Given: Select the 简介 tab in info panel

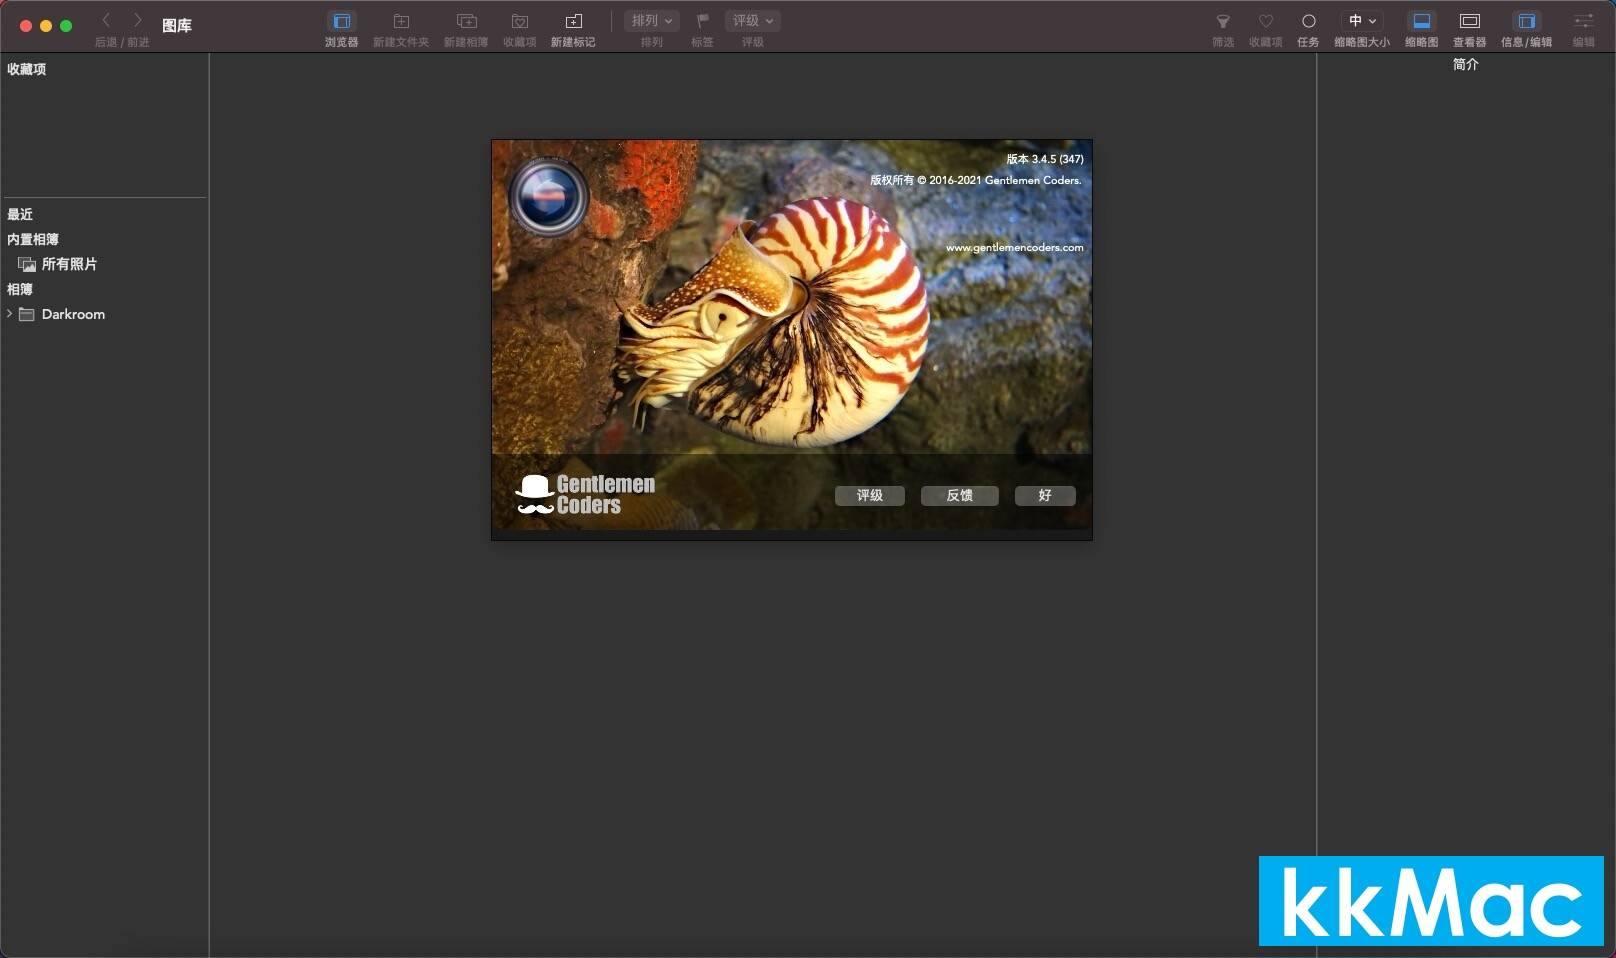Looking at the screenshot, I should pyautogui.click(x=1466, y=64).
